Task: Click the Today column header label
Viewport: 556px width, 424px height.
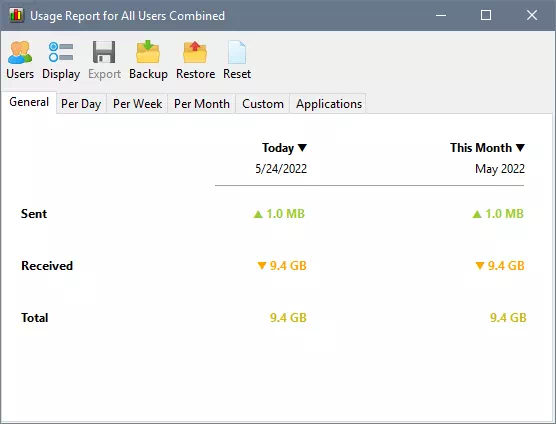Action: coord(278,148)
